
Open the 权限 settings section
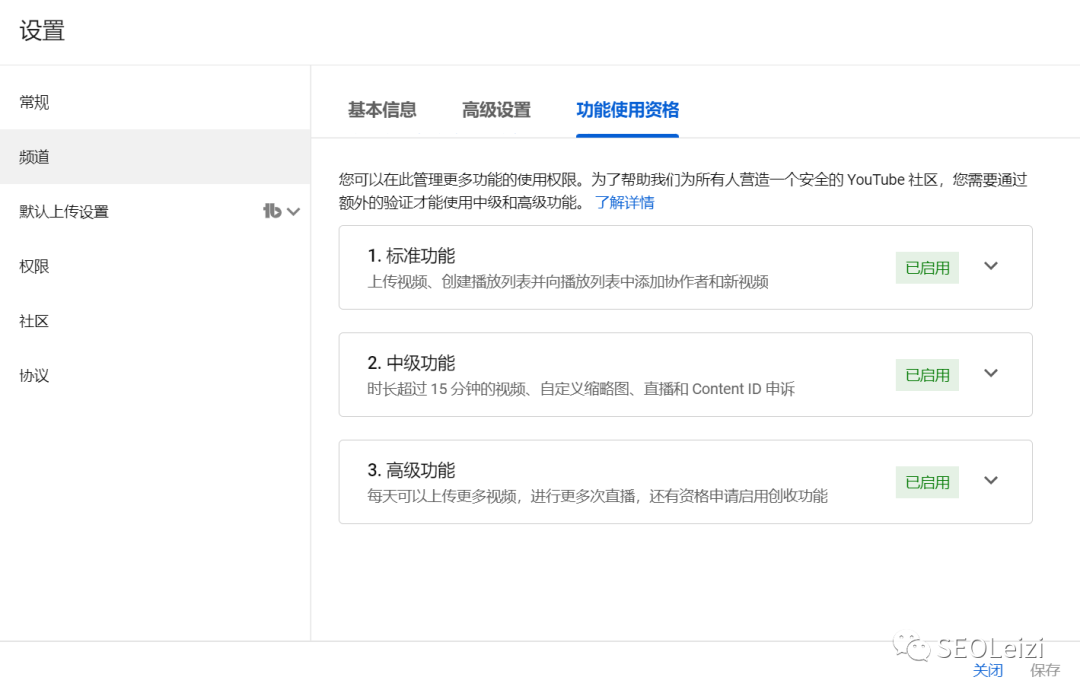tap(34, 266)
